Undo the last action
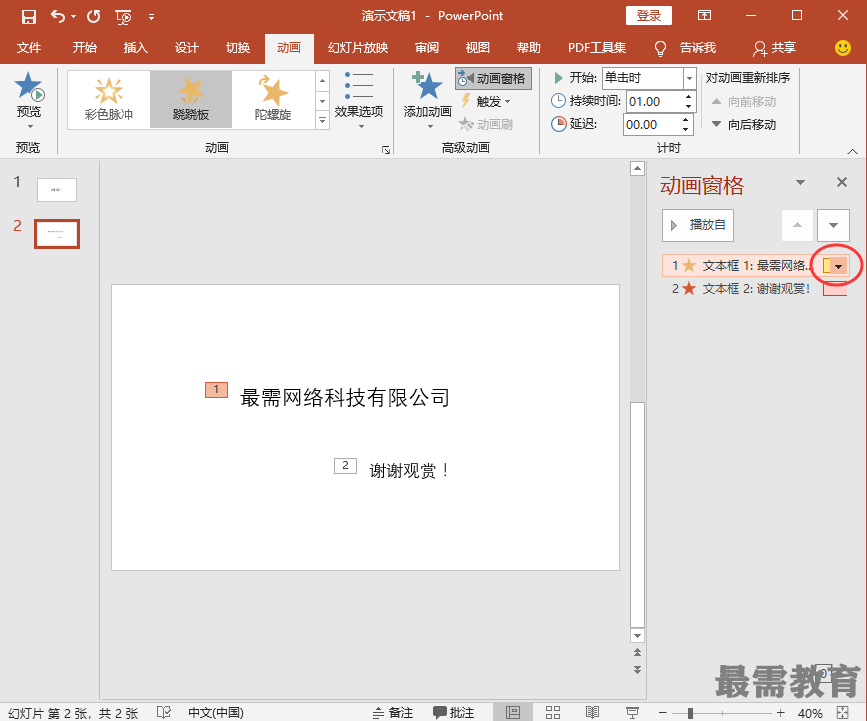The width and height of the screenshot is (867, 721). coord(58,16)
